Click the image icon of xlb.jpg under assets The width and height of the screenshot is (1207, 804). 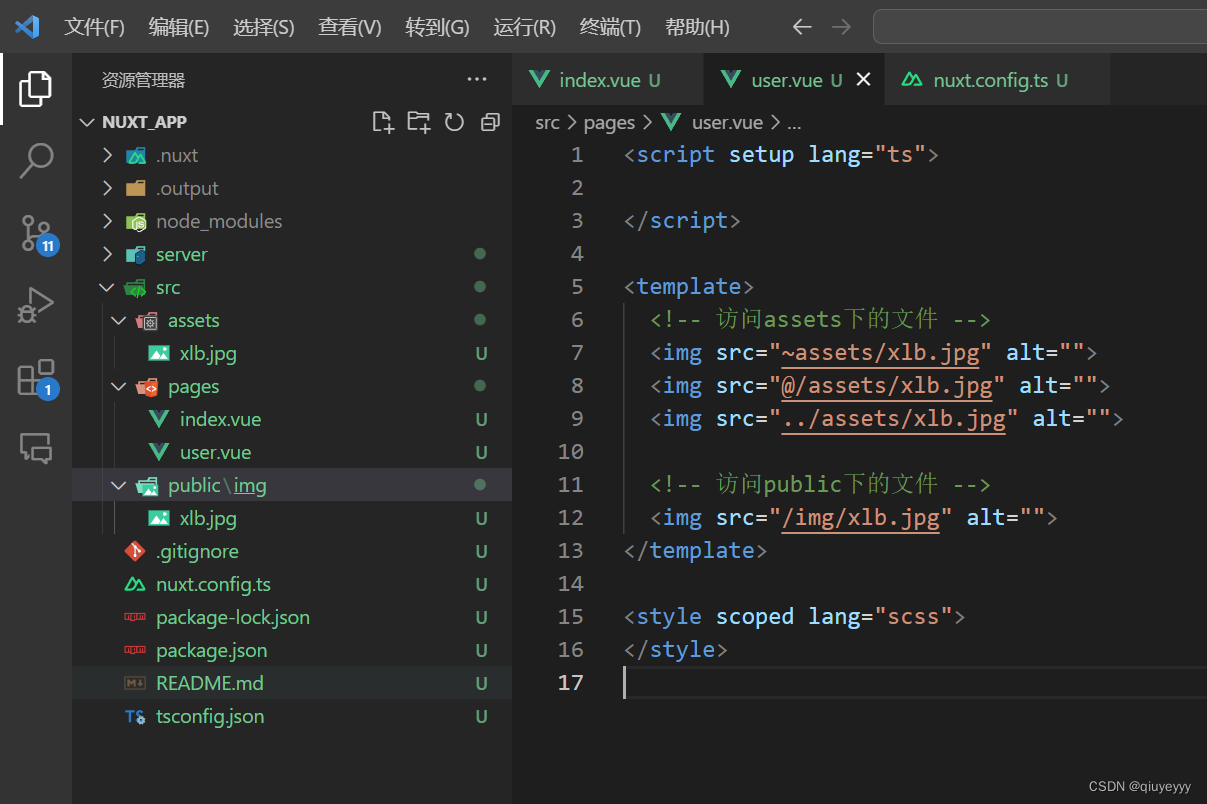(x=159, y=353)
